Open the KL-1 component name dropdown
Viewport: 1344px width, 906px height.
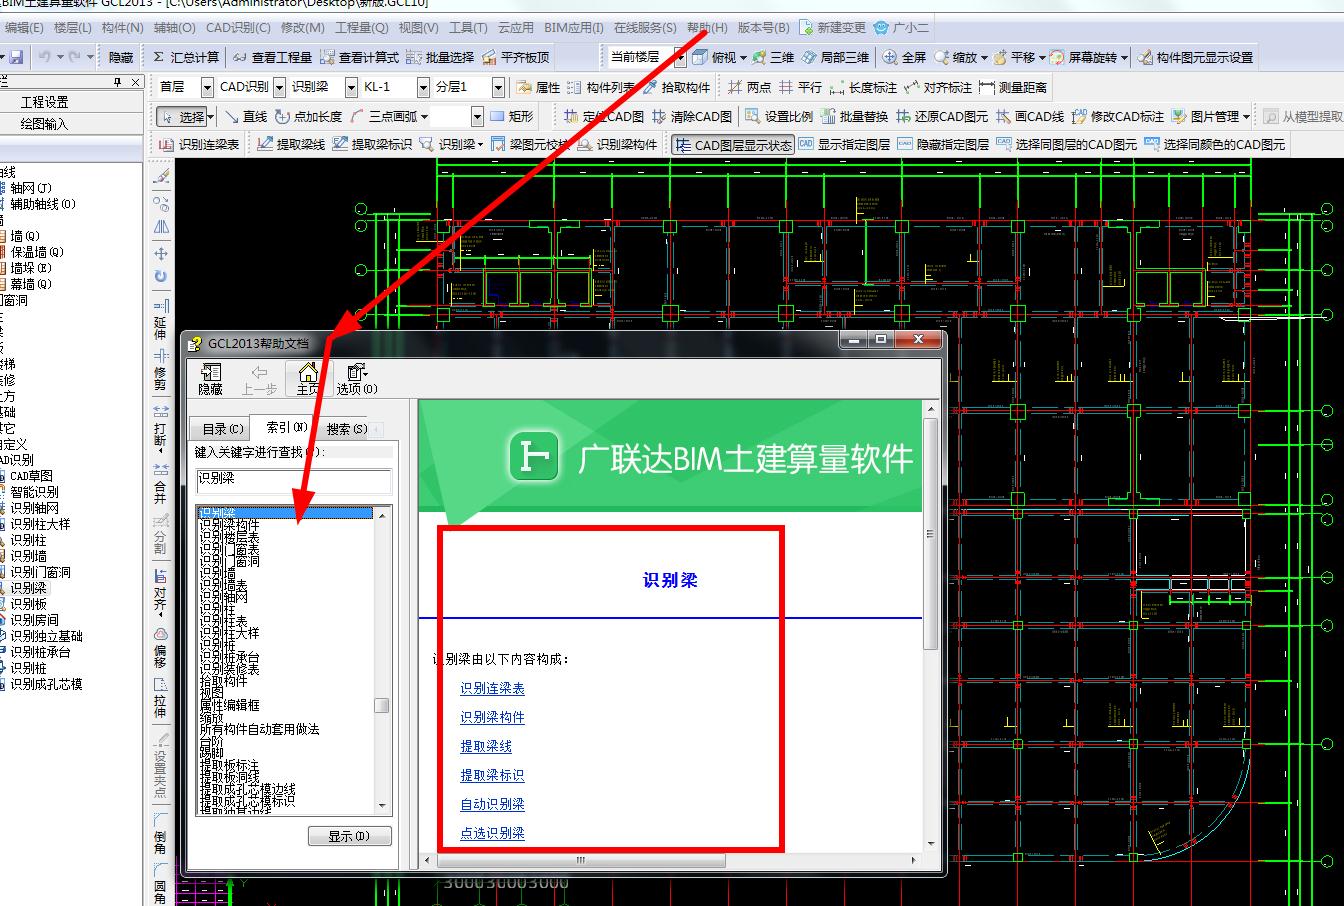(x=423, y=87)
